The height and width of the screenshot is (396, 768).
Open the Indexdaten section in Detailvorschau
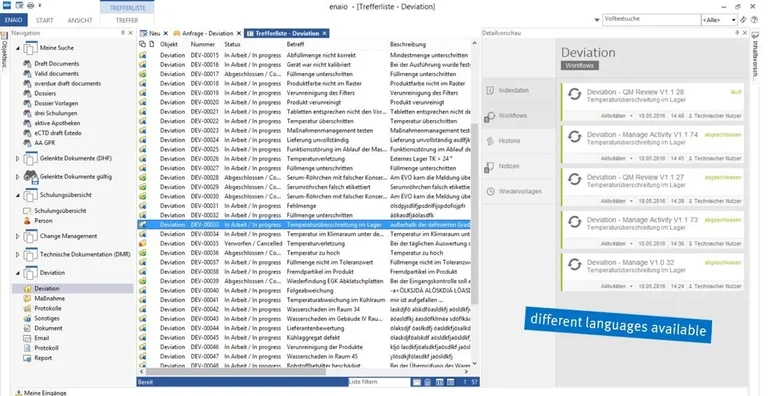pyautogui.click(x=519, y=91)
